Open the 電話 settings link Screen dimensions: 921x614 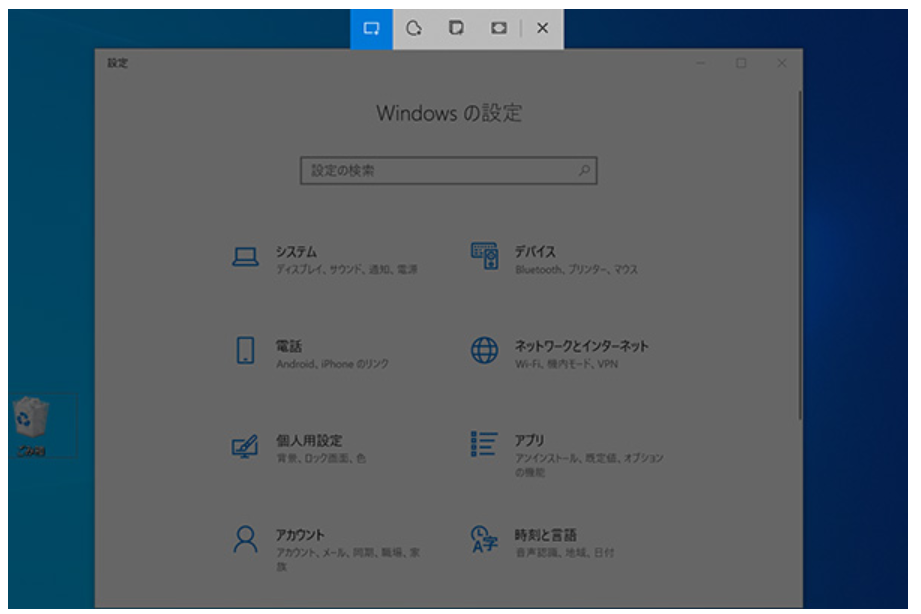(x=289, y=346)
